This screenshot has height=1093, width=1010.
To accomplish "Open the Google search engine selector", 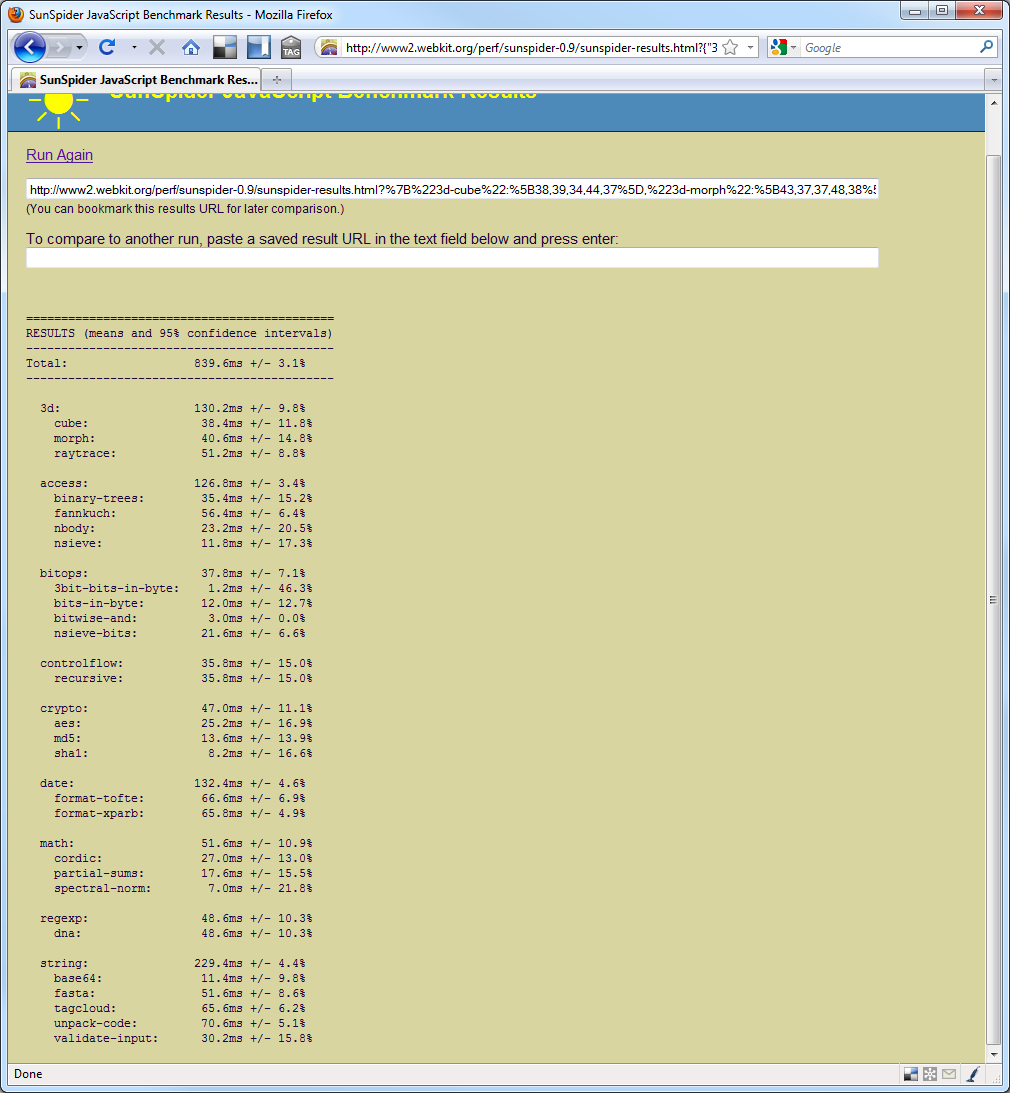I will point(783,47).
